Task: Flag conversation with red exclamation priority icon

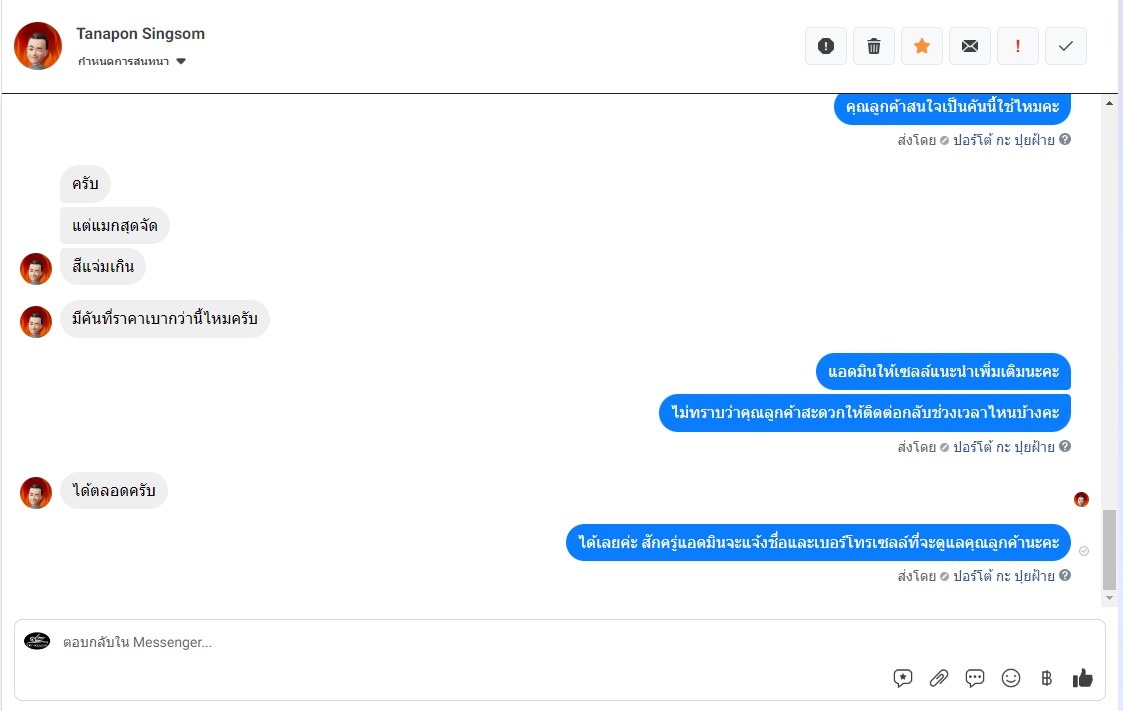Action: point(1018,46)
